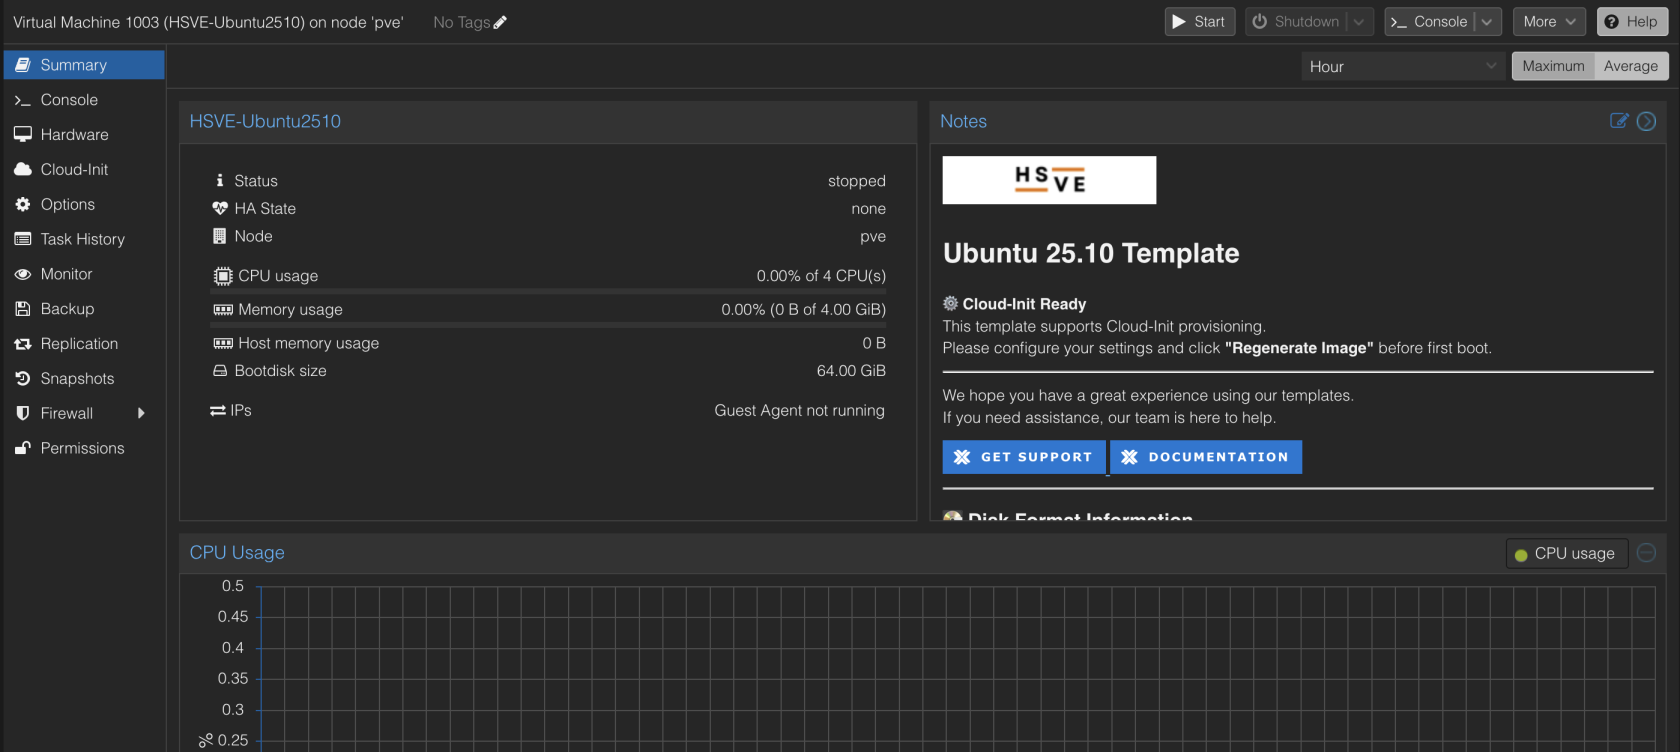This screenshot has height=752, width=1680.
Task: Click the No Tags label
Action: pos(461,22)
